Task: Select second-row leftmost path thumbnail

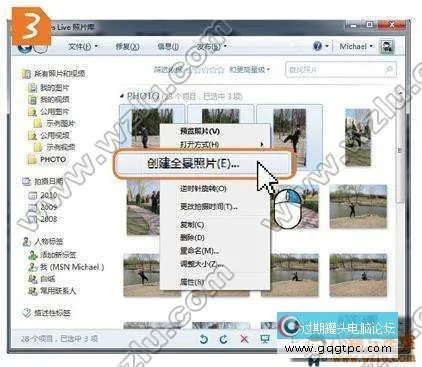Action: pos(143,207)
